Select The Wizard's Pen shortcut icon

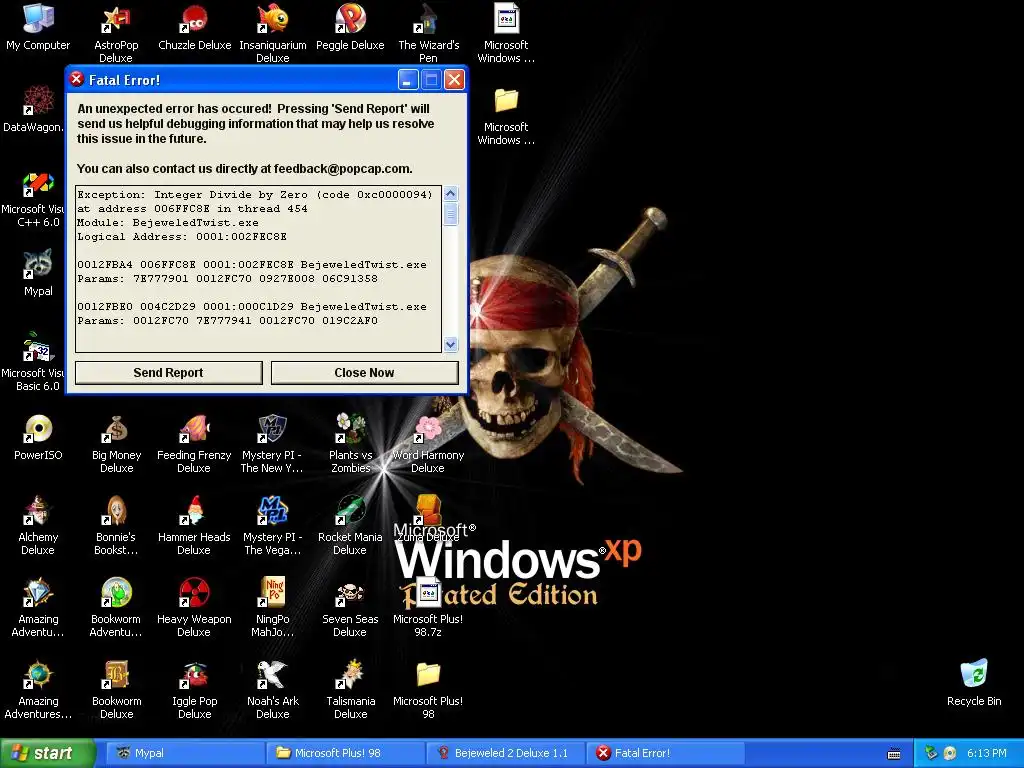click(x=428, y=18)
